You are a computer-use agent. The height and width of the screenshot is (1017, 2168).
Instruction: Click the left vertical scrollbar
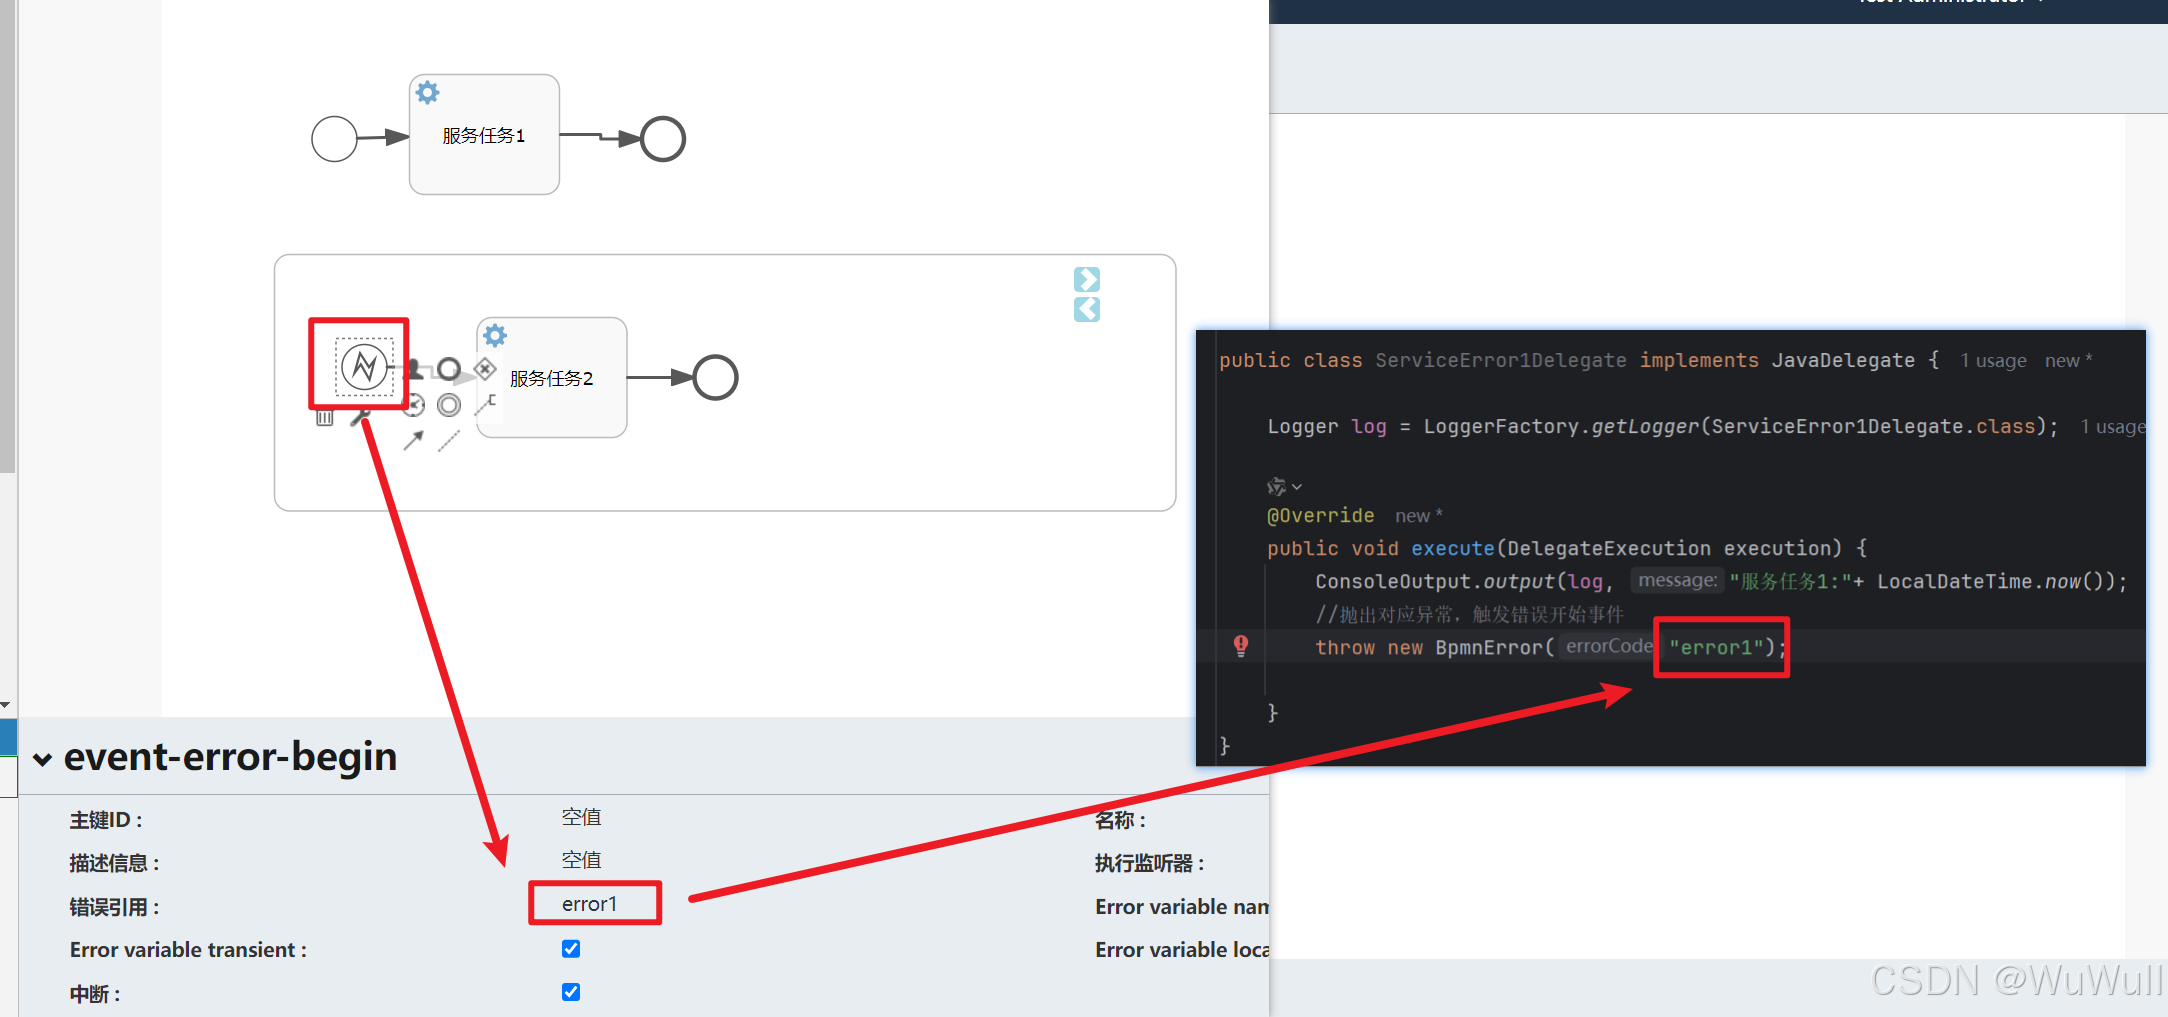(8, 236)
